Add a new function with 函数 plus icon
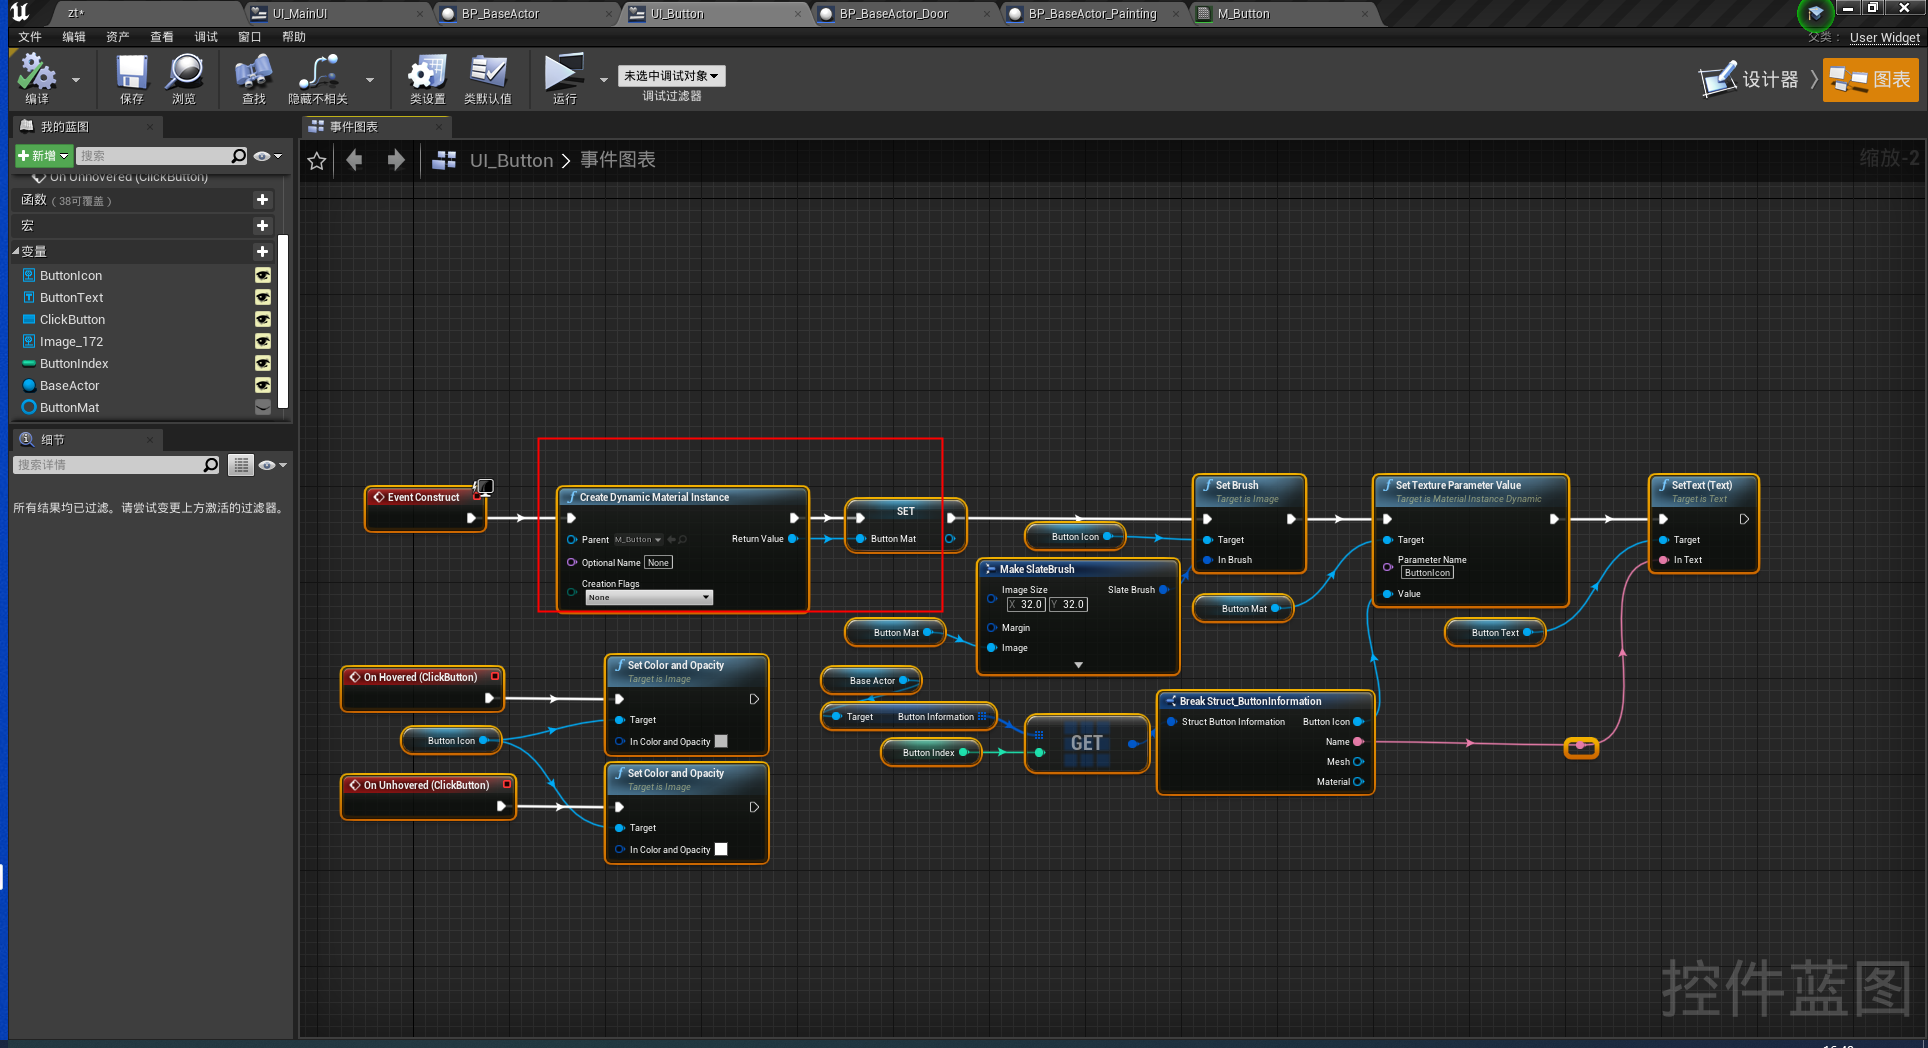 262,200
